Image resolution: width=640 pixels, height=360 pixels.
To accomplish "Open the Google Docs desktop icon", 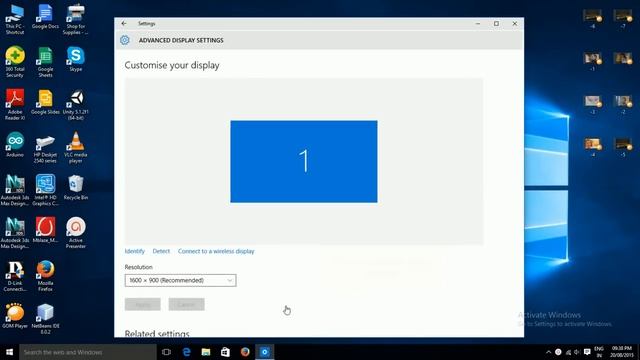I will click(45, 17).
